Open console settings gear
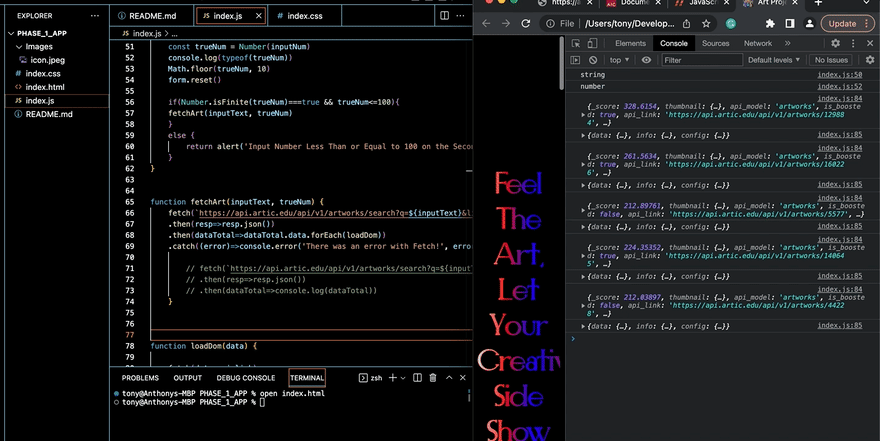This screenshot has width=880, height=441. click(870, 60)
